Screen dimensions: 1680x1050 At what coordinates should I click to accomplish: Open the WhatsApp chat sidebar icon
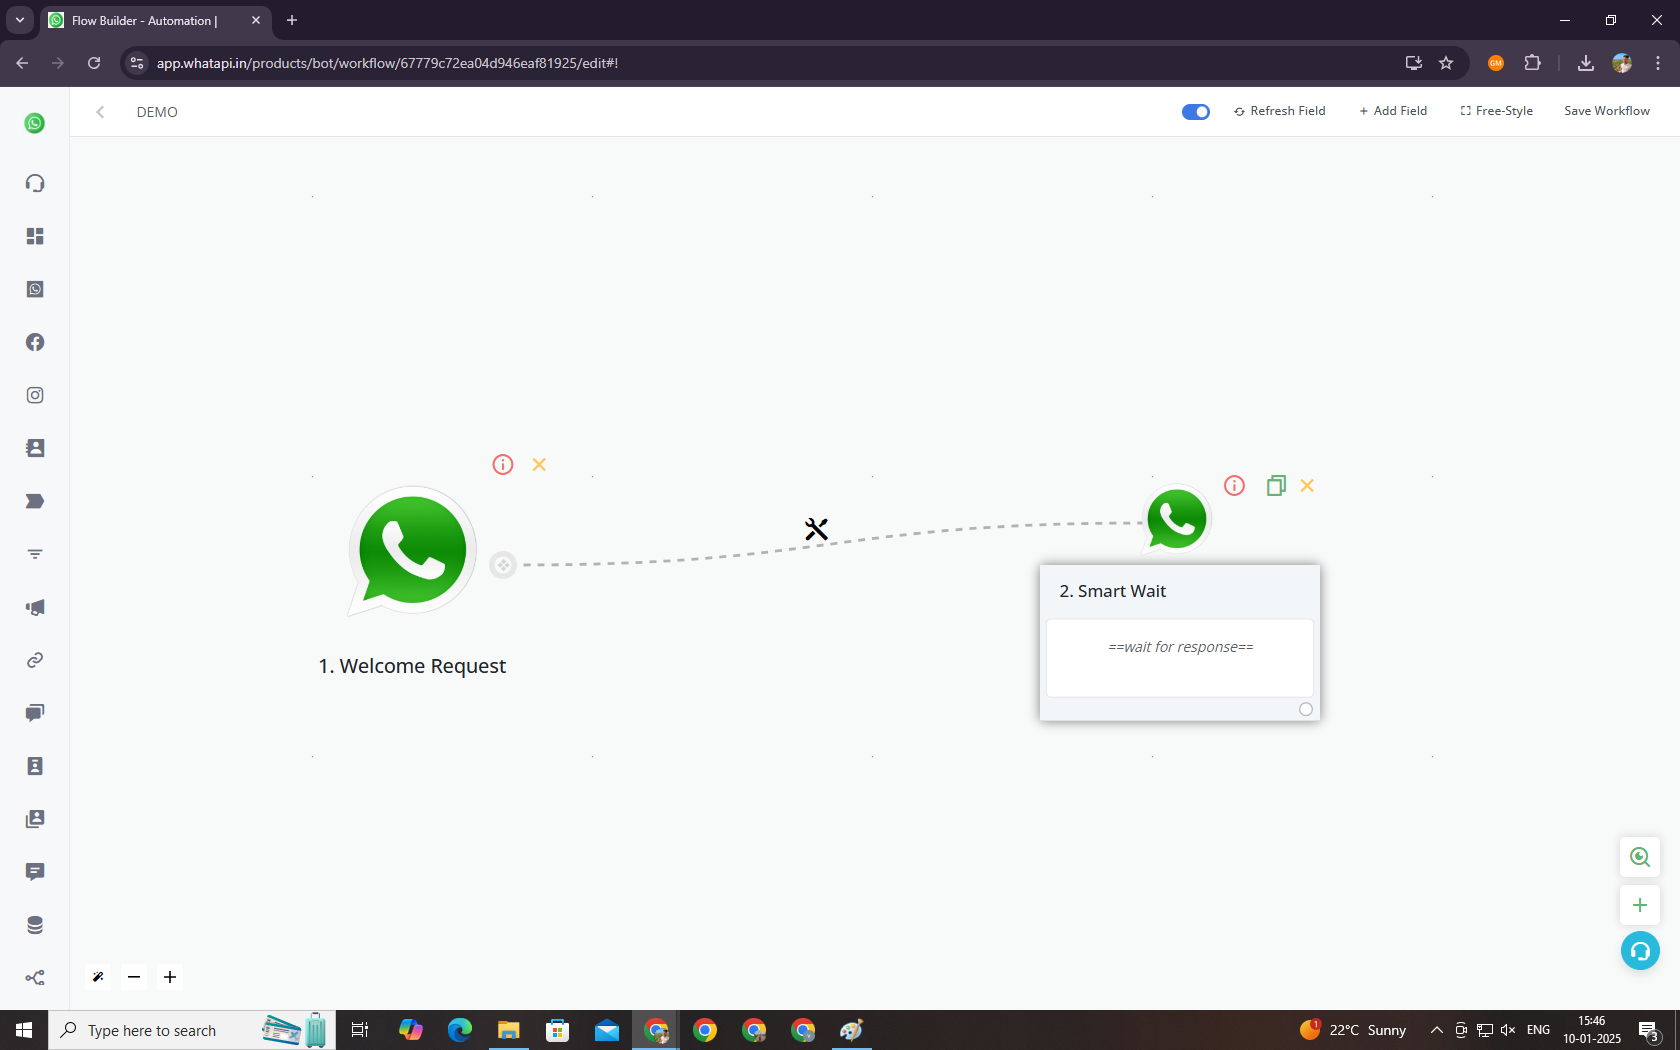click(x=35, y=289)
